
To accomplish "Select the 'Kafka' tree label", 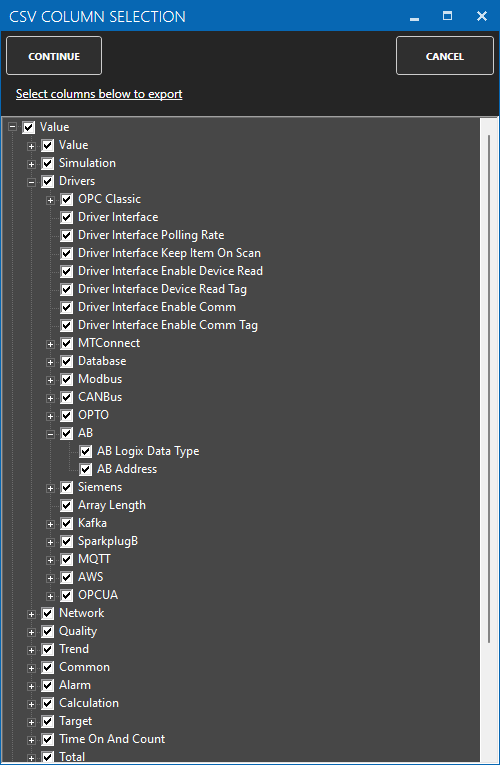I will tap(92, 523).
